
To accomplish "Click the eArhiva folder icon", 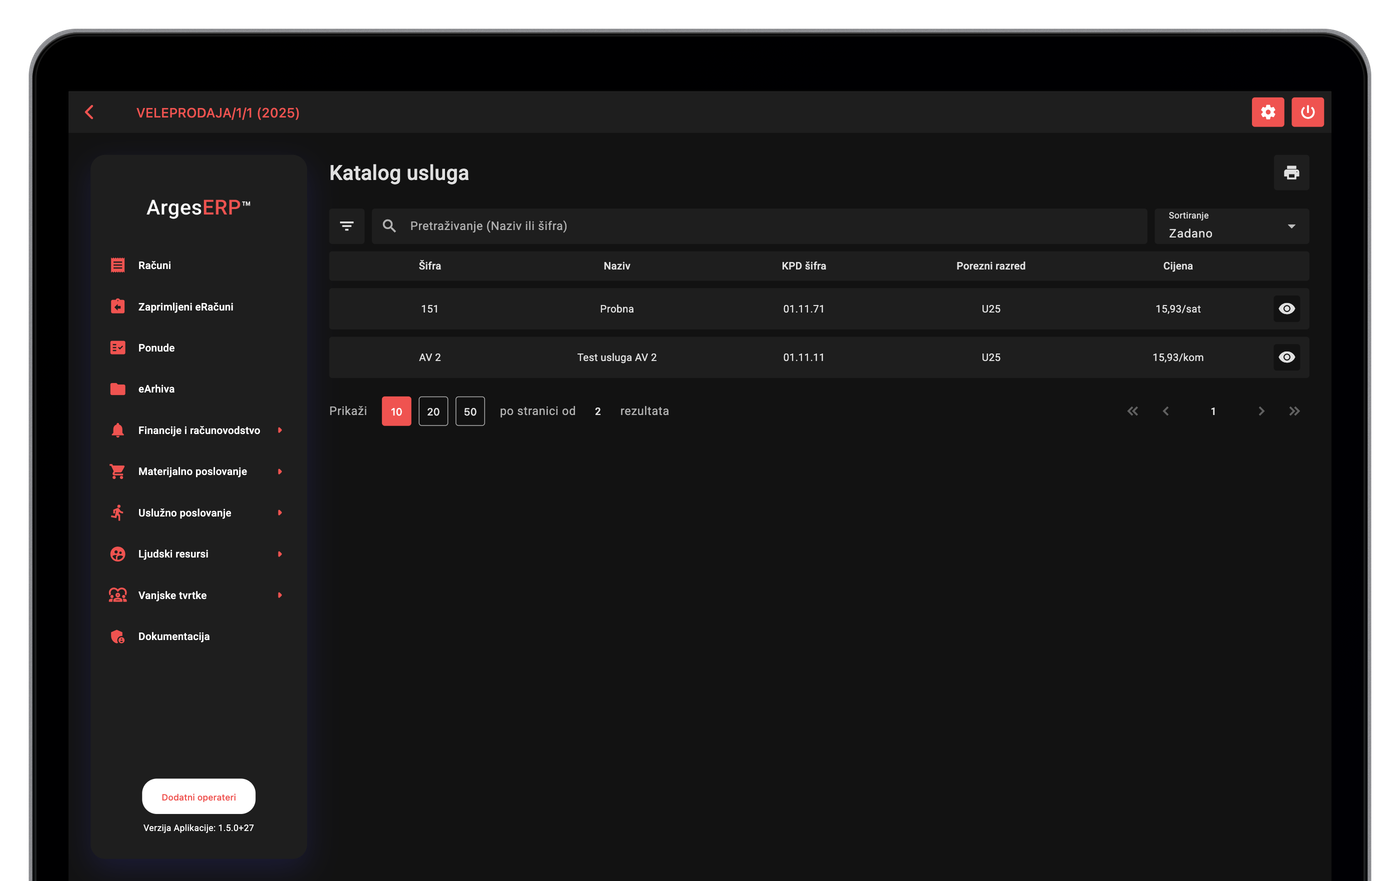I will (x=118, y=389).
